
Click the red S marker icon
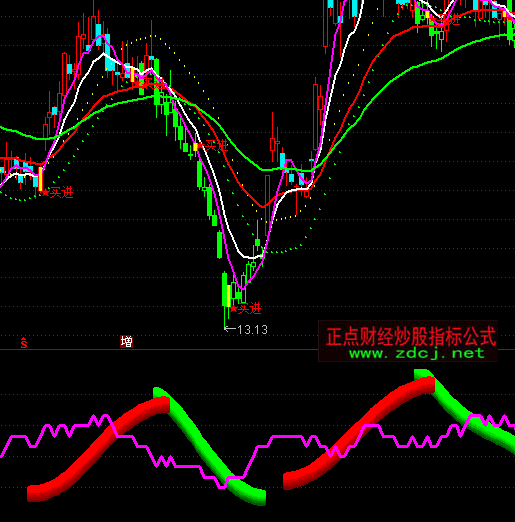[23, 343]
